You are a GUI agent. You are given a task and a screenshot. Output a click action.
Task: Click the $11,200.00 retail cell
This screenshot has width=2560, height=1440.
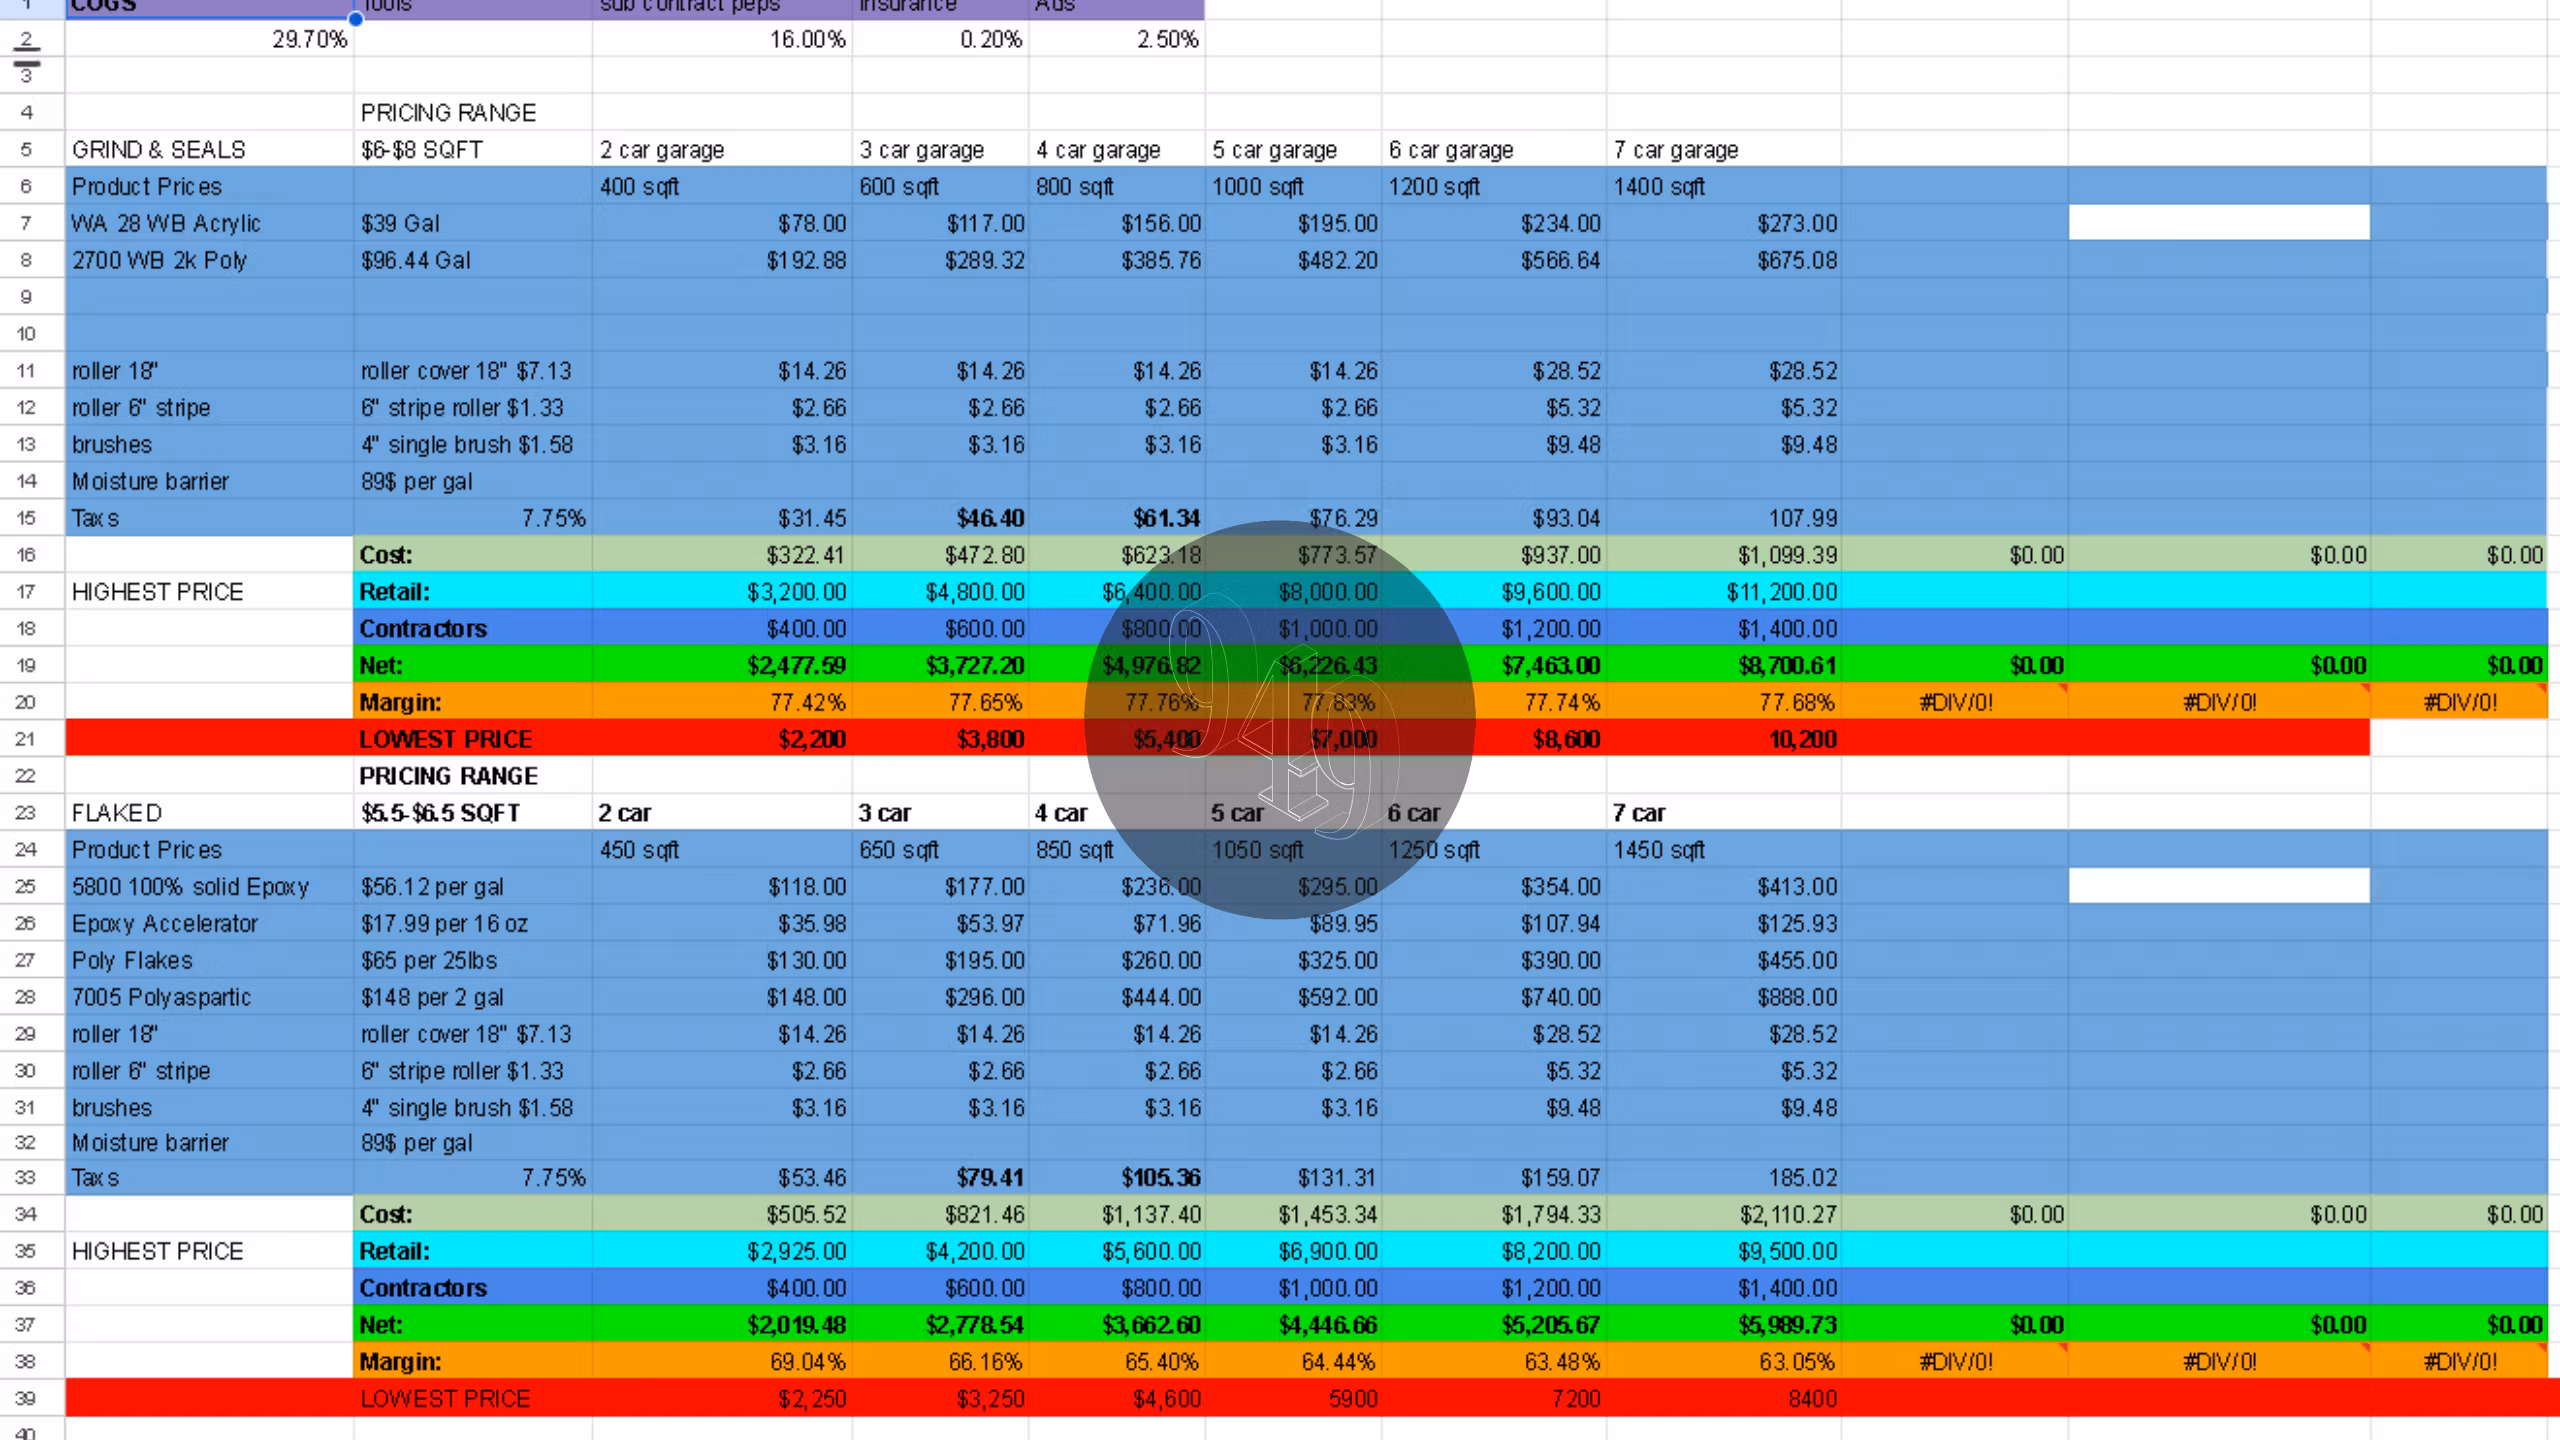1724,592
